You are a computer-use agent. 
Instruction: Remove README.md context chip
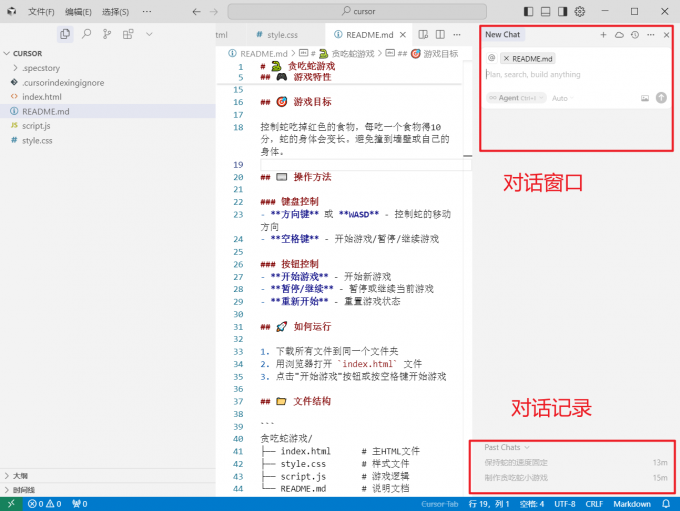(x=506, y=59)
